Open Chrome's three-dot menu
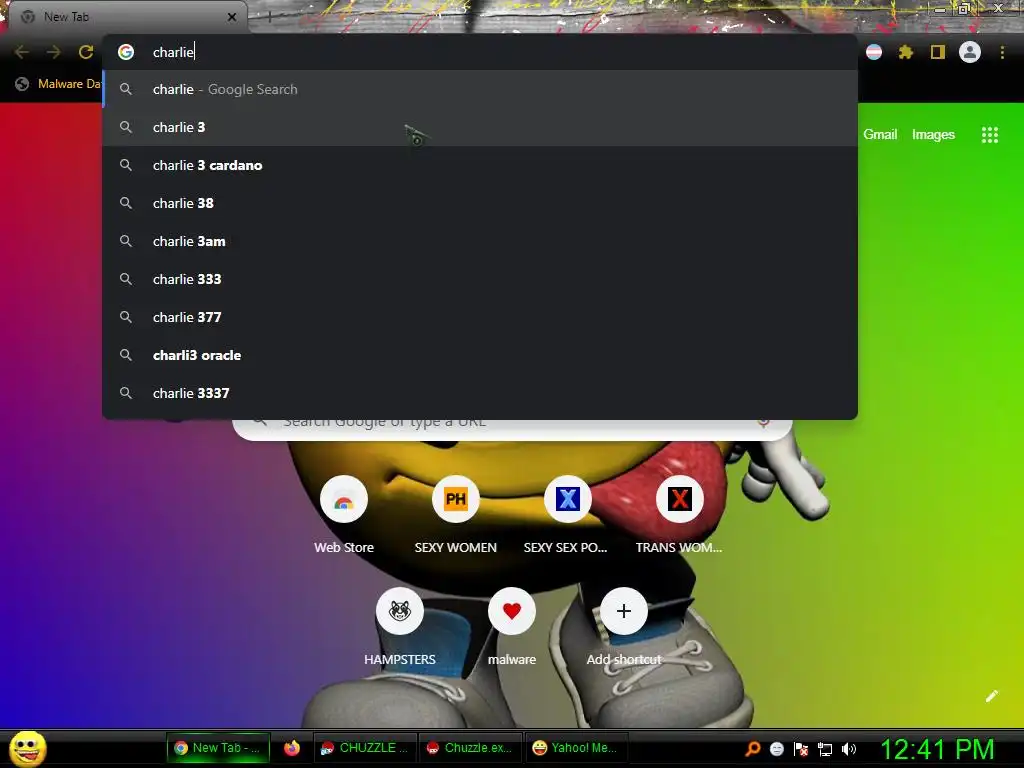This screenshot has height=768, width=1024. pyautogui.click(x=1002, y=52)
